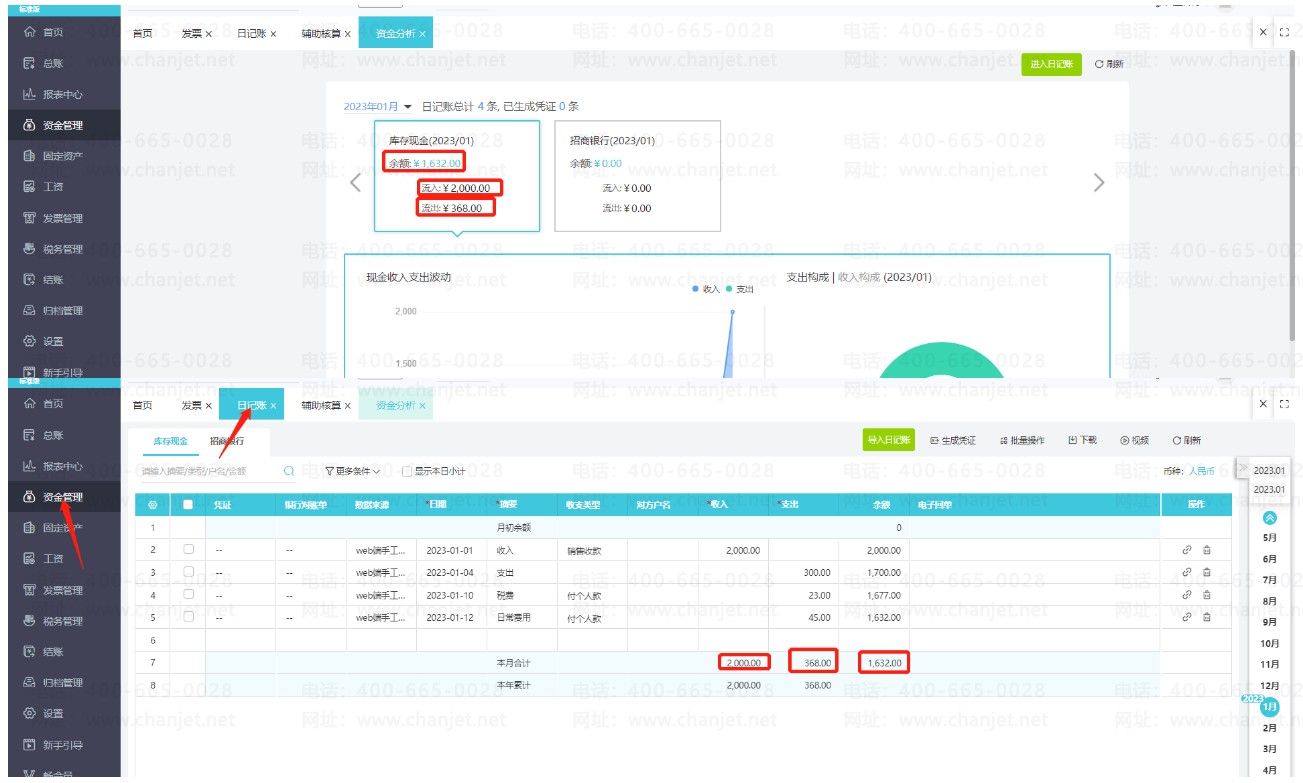Viewport: 1303px width, 783px height.
Task: Click the search magnifier icon beside the filter box
Action: (x=289, y=470)
